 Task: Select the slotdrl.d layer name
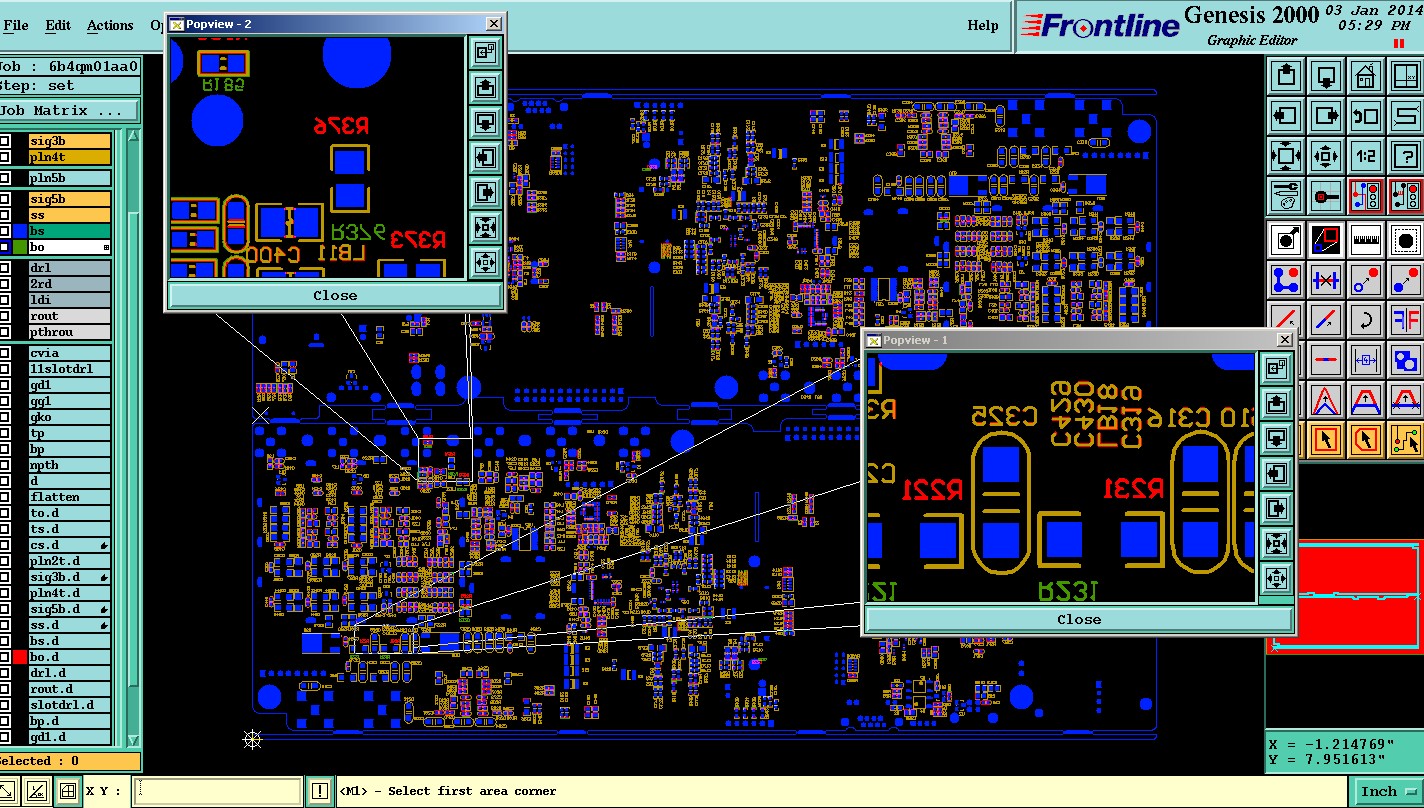(x=69, y=705)
